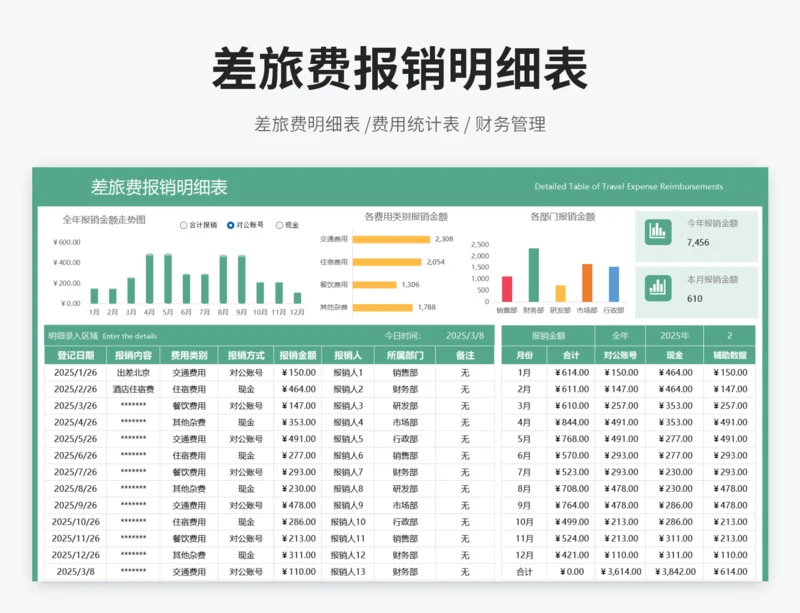The image size is (800, 613).
Task: Select the ¥464.00 amount for 报销人2
Action: (x=298, y=389)
